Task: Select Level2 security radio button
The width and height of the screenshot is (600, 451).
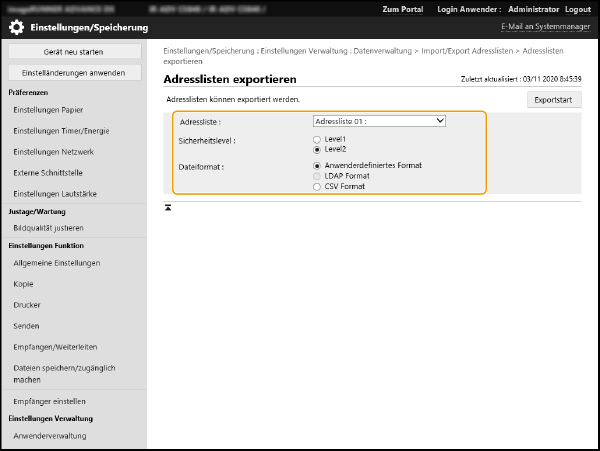Action: (318, 148)
